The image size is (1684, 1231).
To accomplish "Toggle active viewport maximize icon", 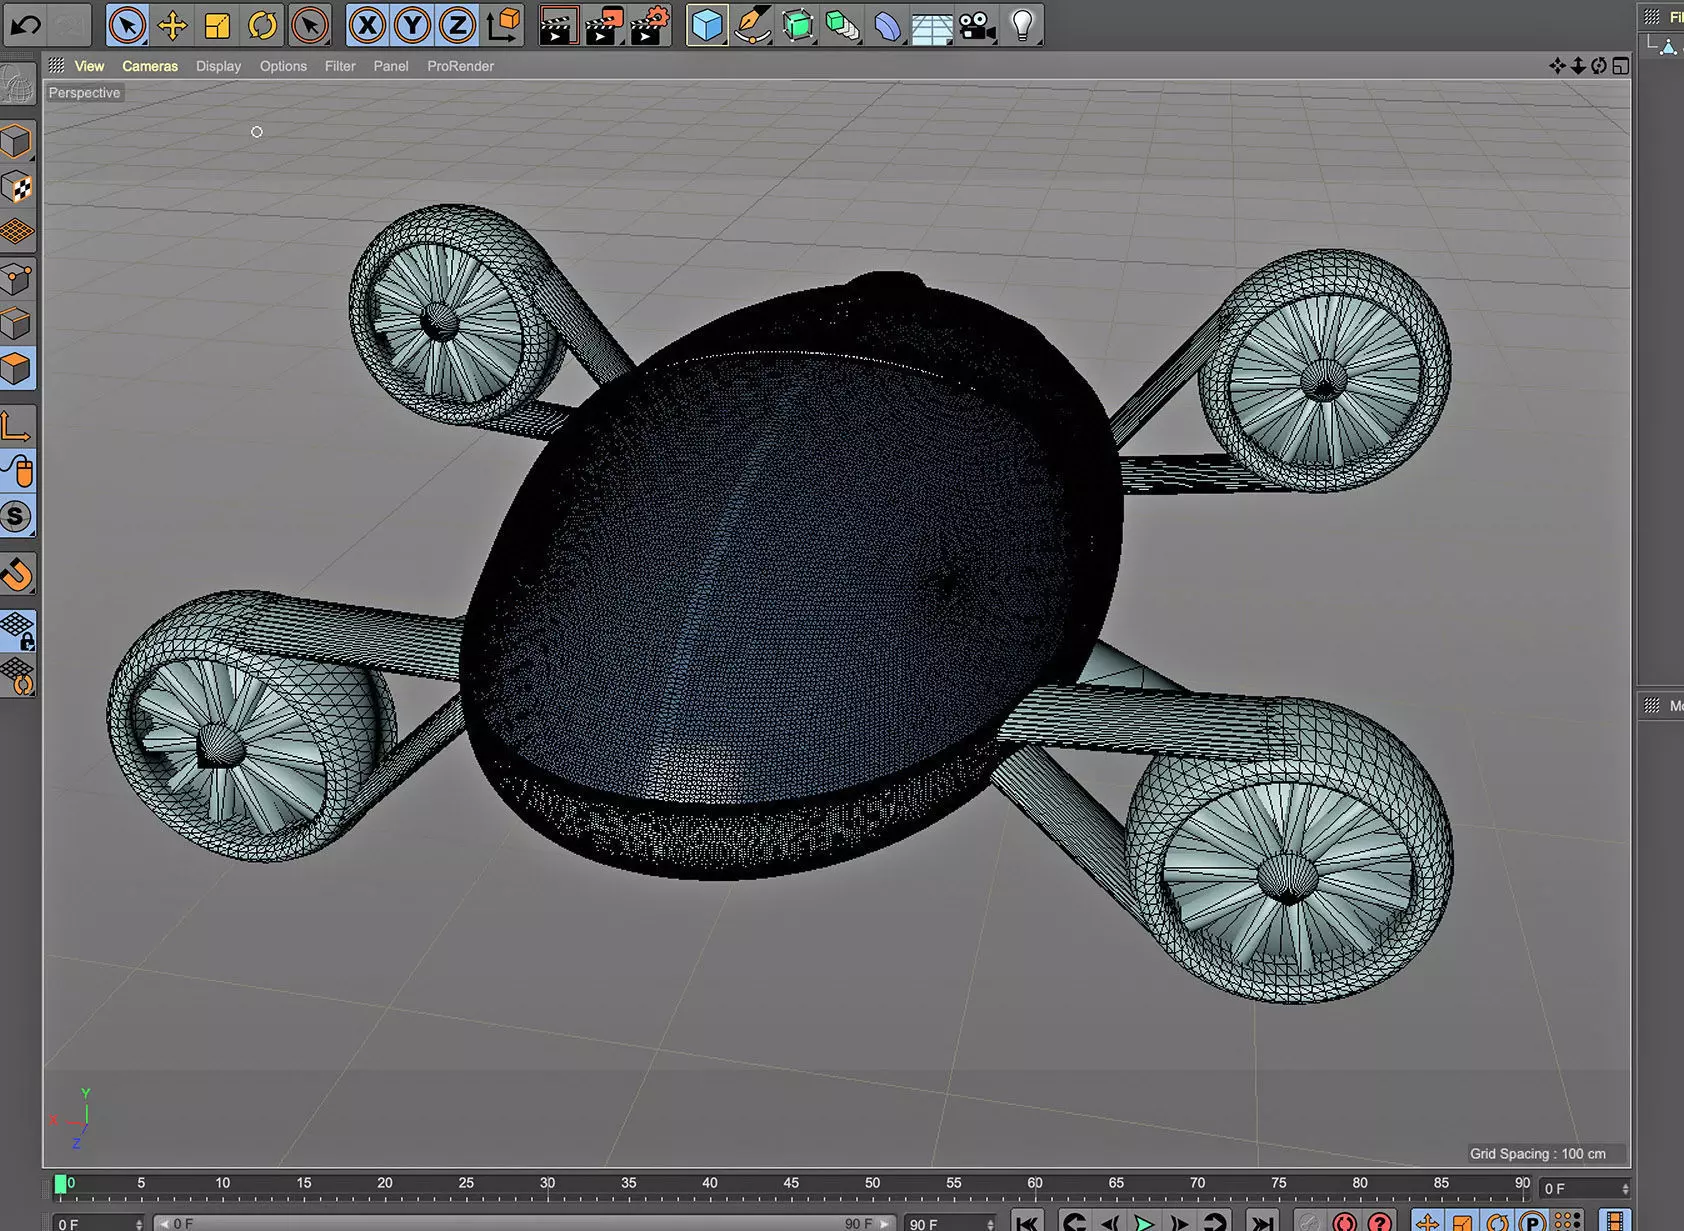I will tap(1620, 66).
